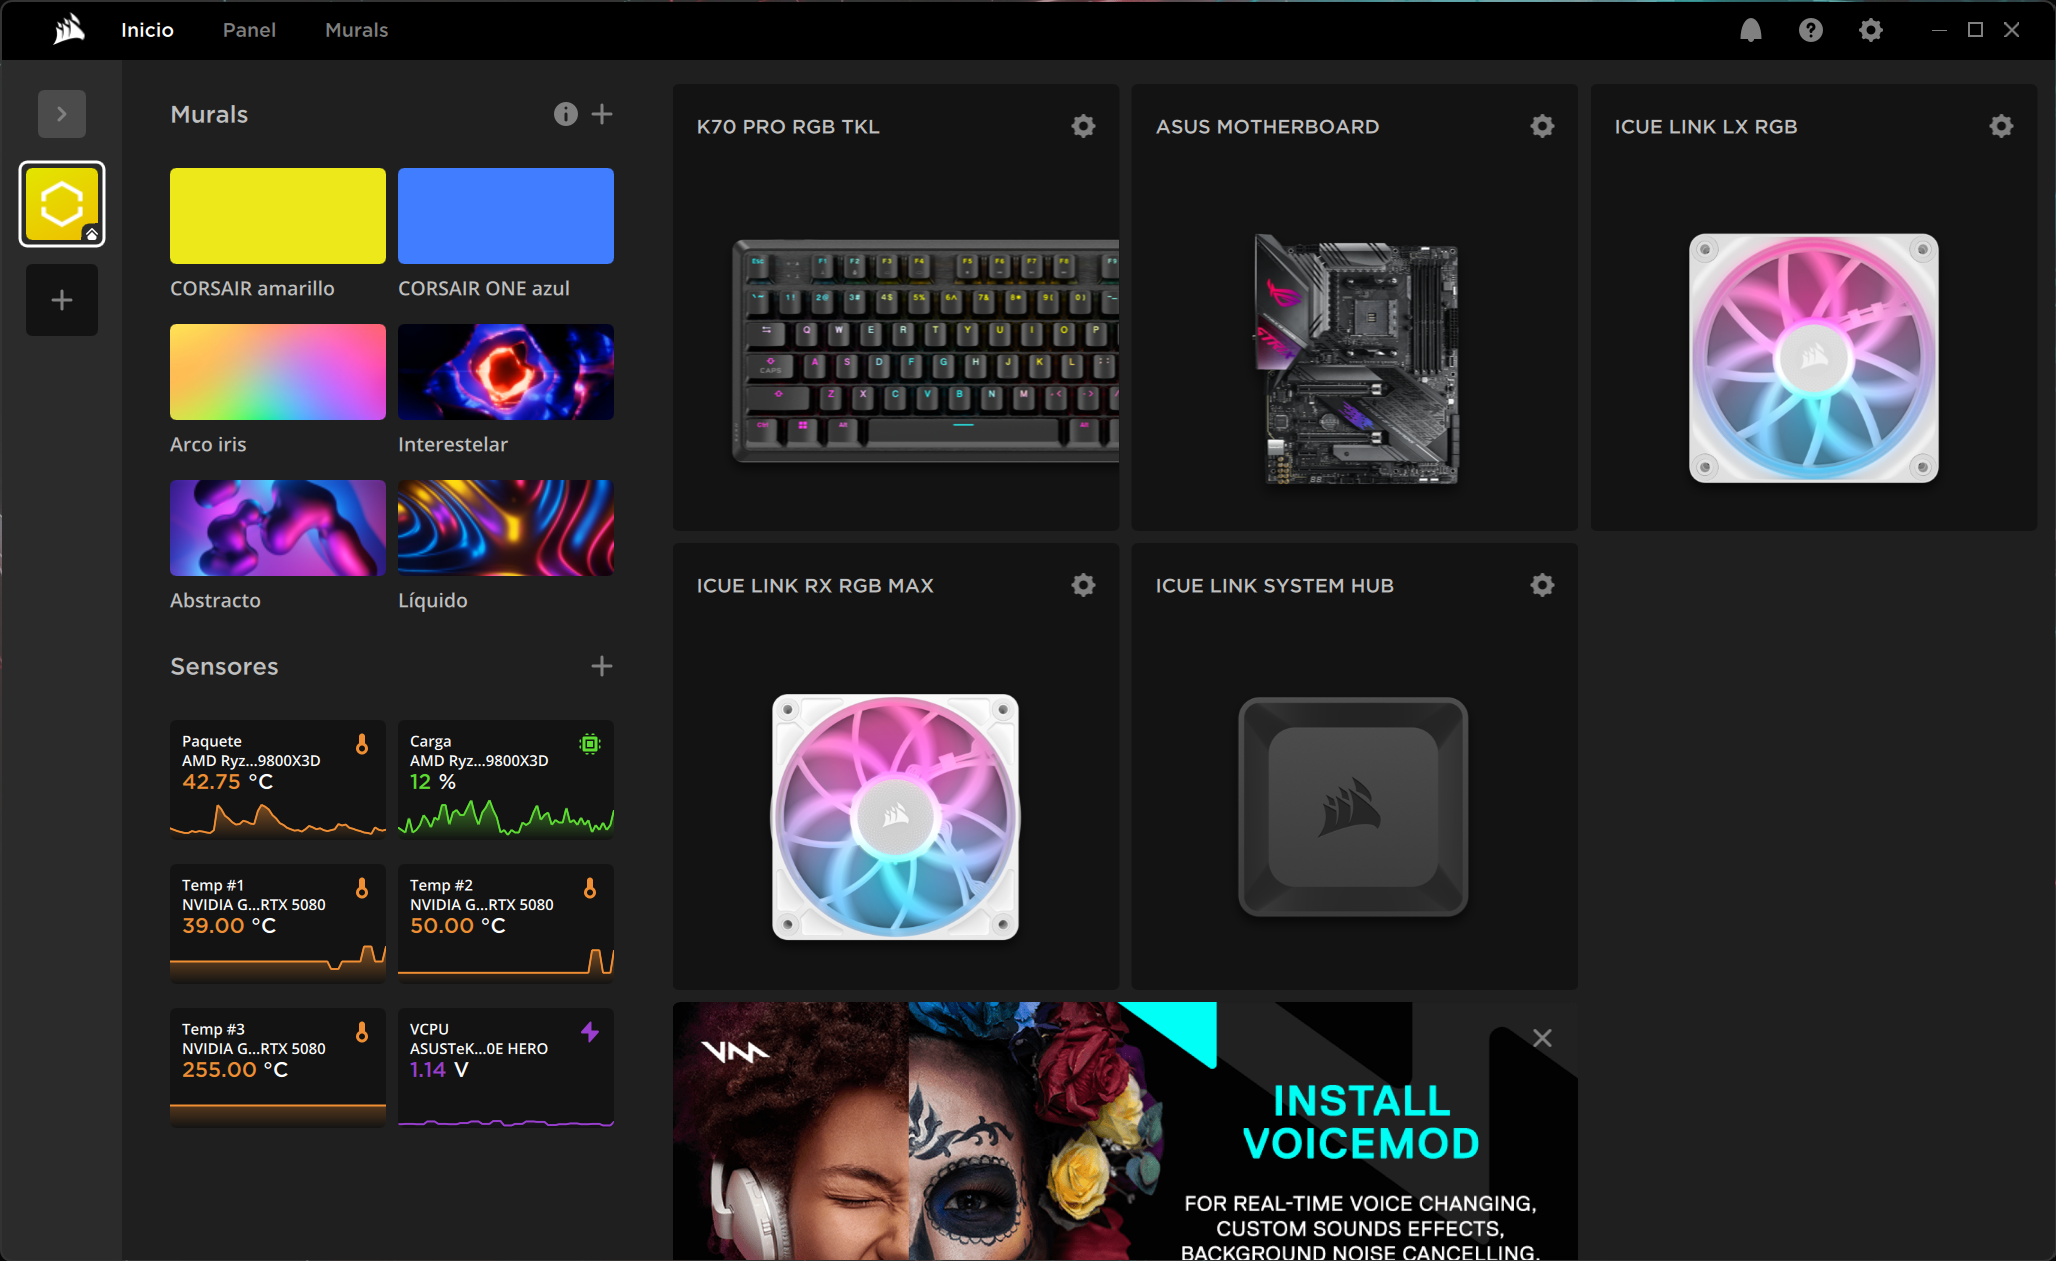Click the Voicemod logo in the banner
The height and width of the screenshot is (1261, 2056).
tap(735, 1051)
